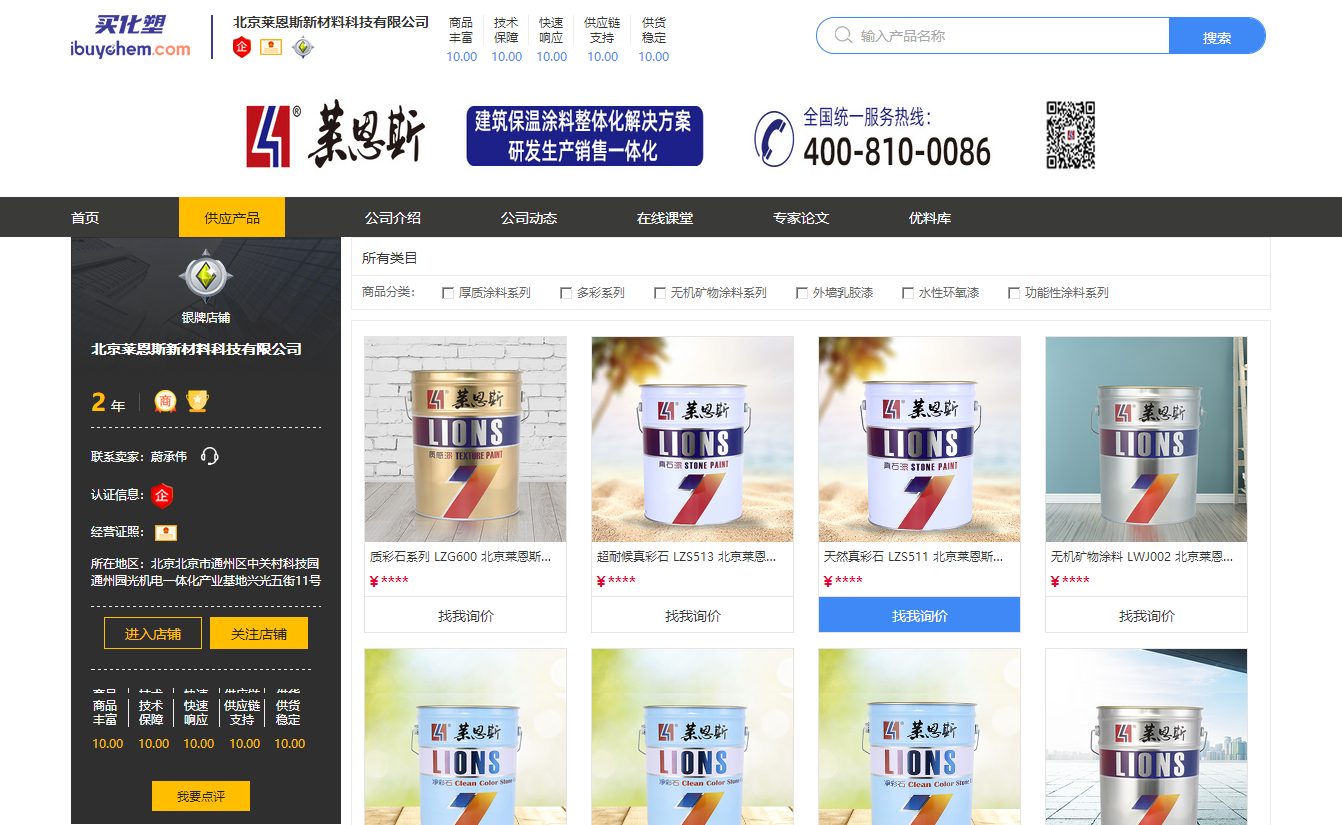Click the red enterprise badge in the header
Screen dimensions: 1342x825
tap(241, 47)
